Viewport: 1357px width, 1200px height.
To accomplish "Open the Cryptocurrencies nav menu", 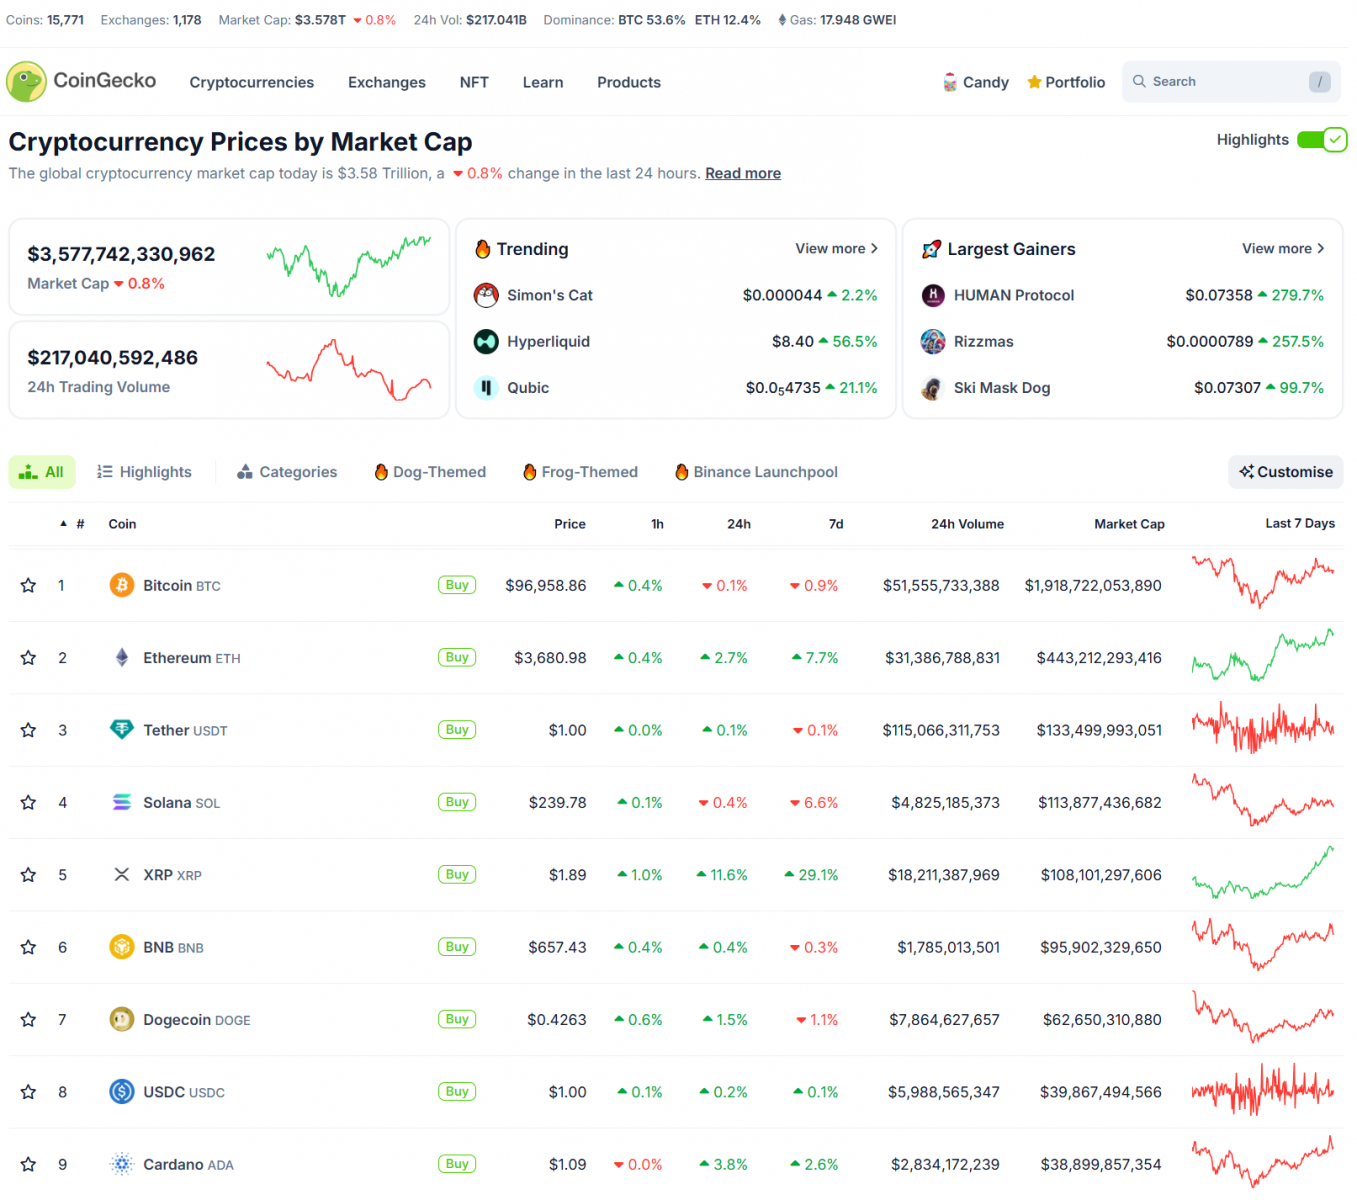I will pyautogui.click(x=252, y=83).
